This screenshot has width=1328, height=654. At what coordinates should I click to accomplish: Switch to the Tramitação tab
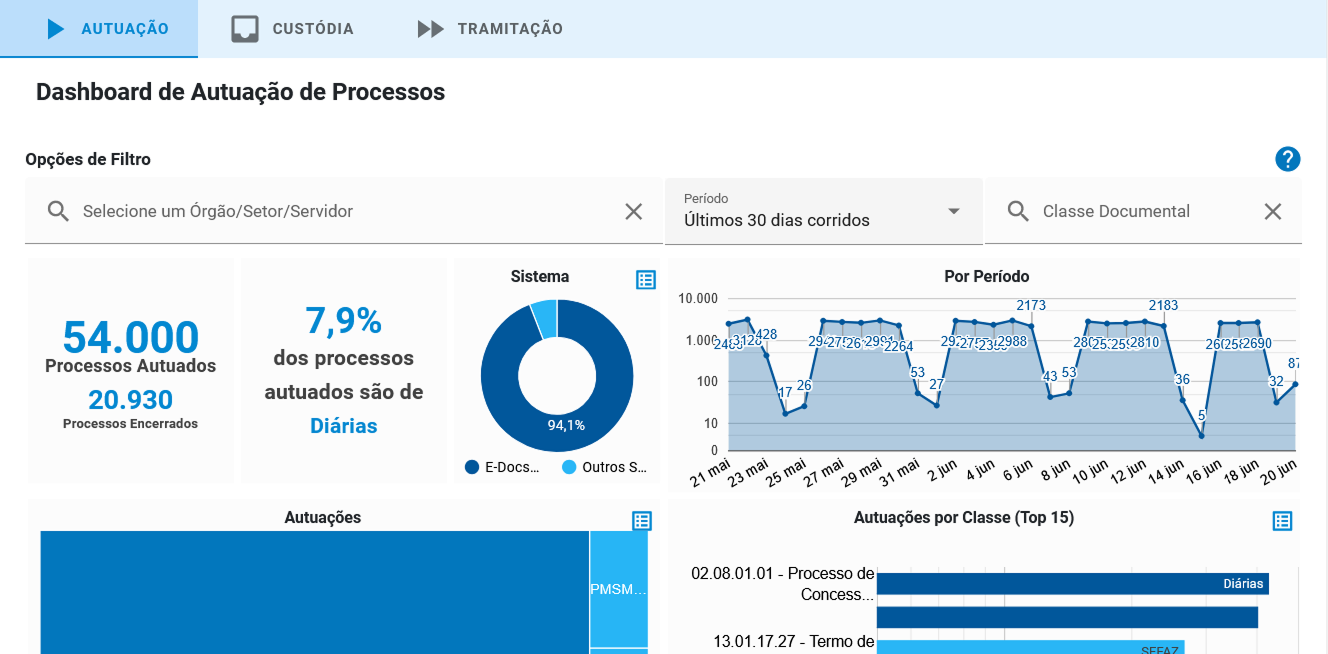[490, 29]
